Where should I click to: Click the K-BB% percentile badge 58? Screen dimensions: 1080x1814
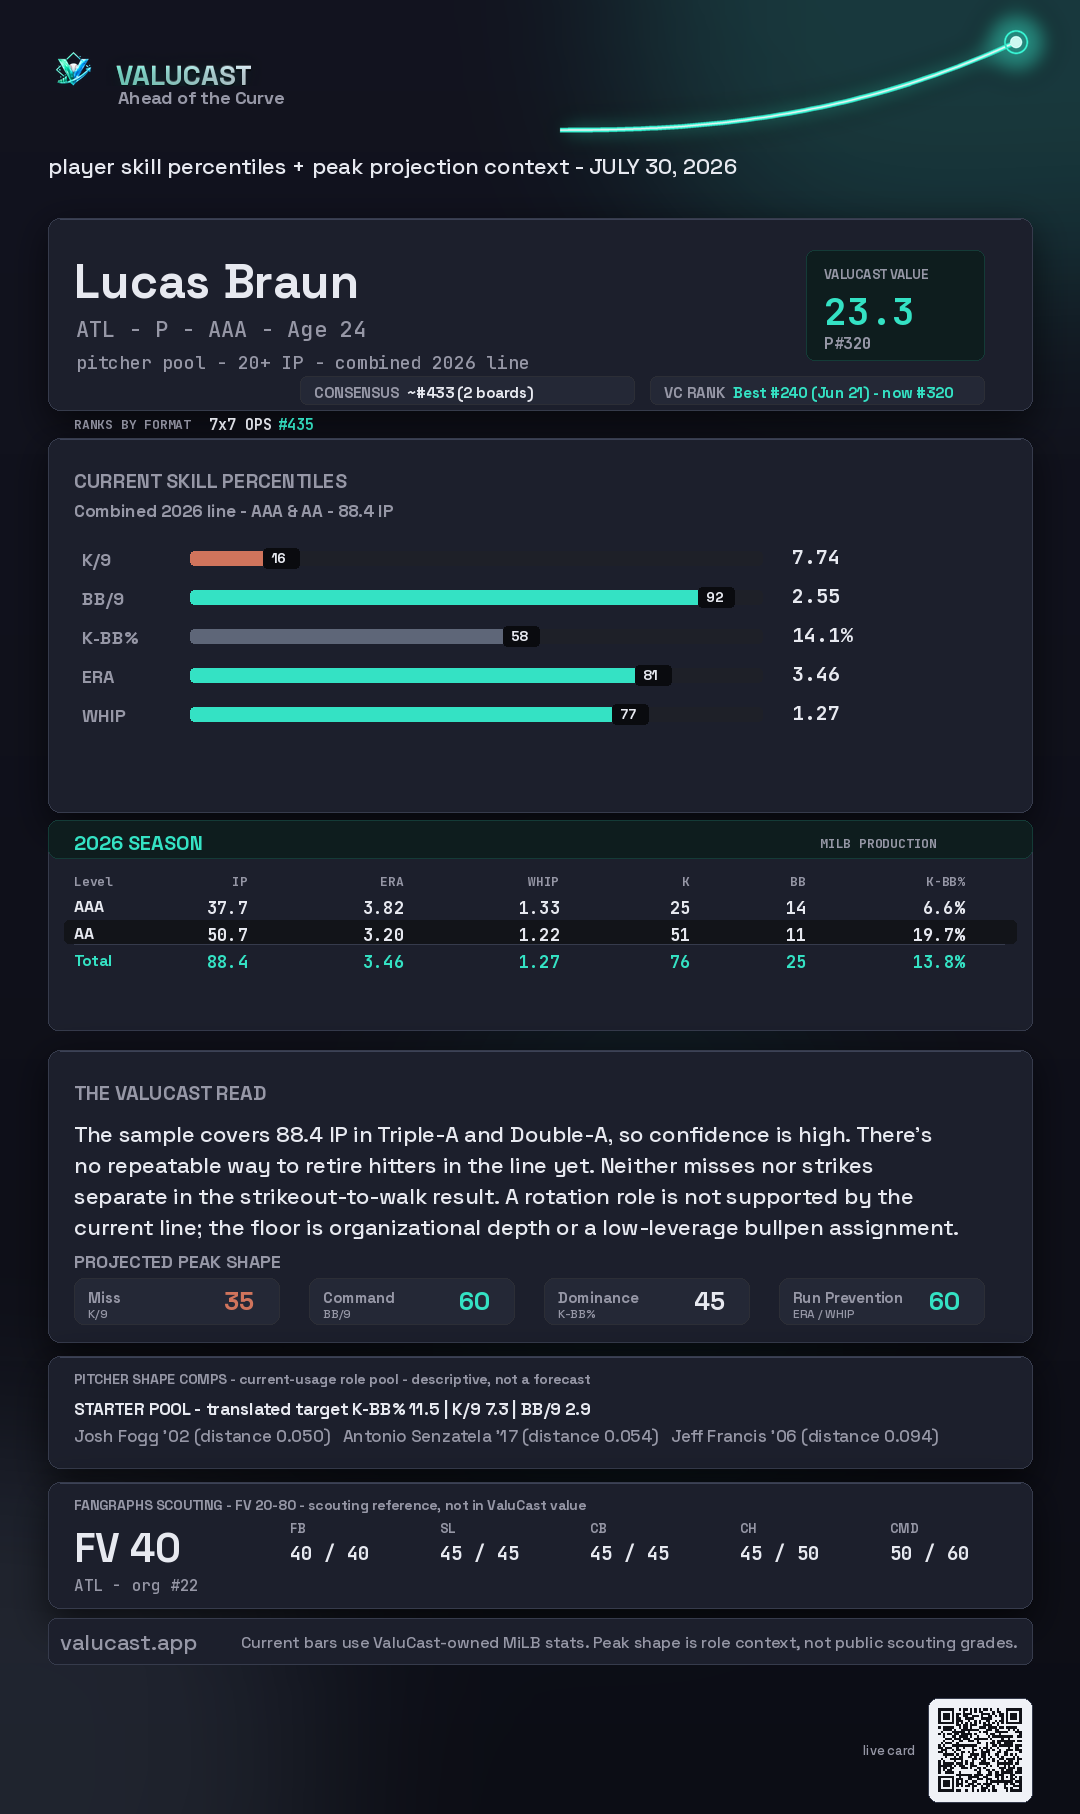tap(520, 636)
